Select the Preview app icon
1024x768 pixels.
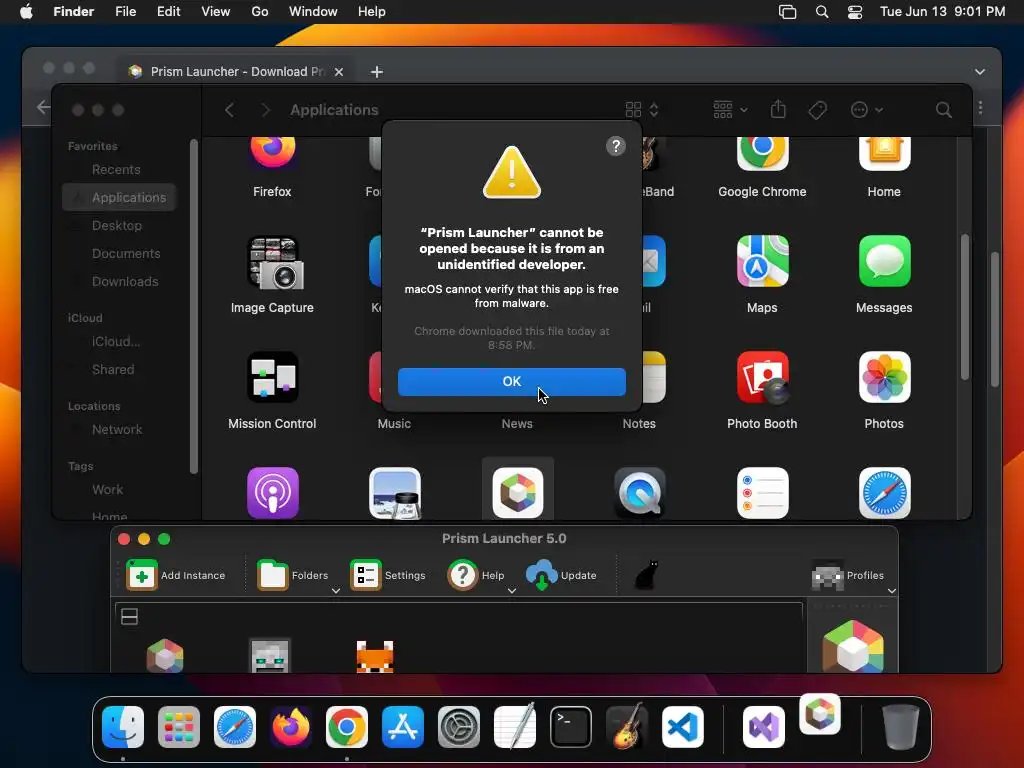[x=394, y=493]
